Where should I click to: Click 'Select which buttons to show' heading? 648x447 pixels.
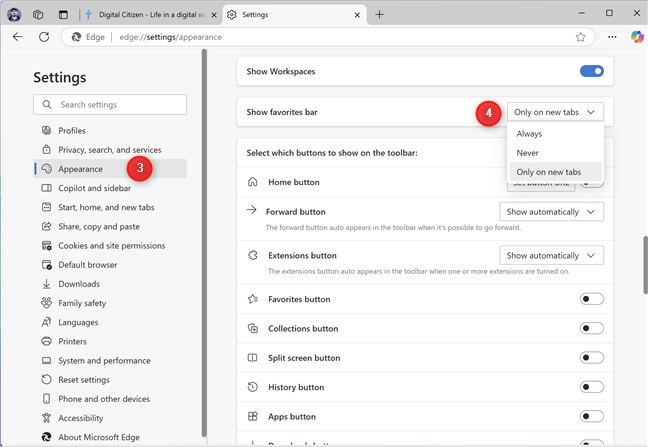(x=332, y=153)
